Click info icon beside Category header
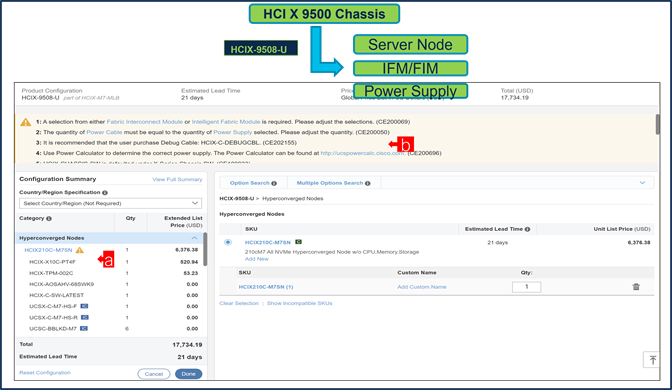The width and height of the screenshot is (672, 390). click(x=49, y=219)
